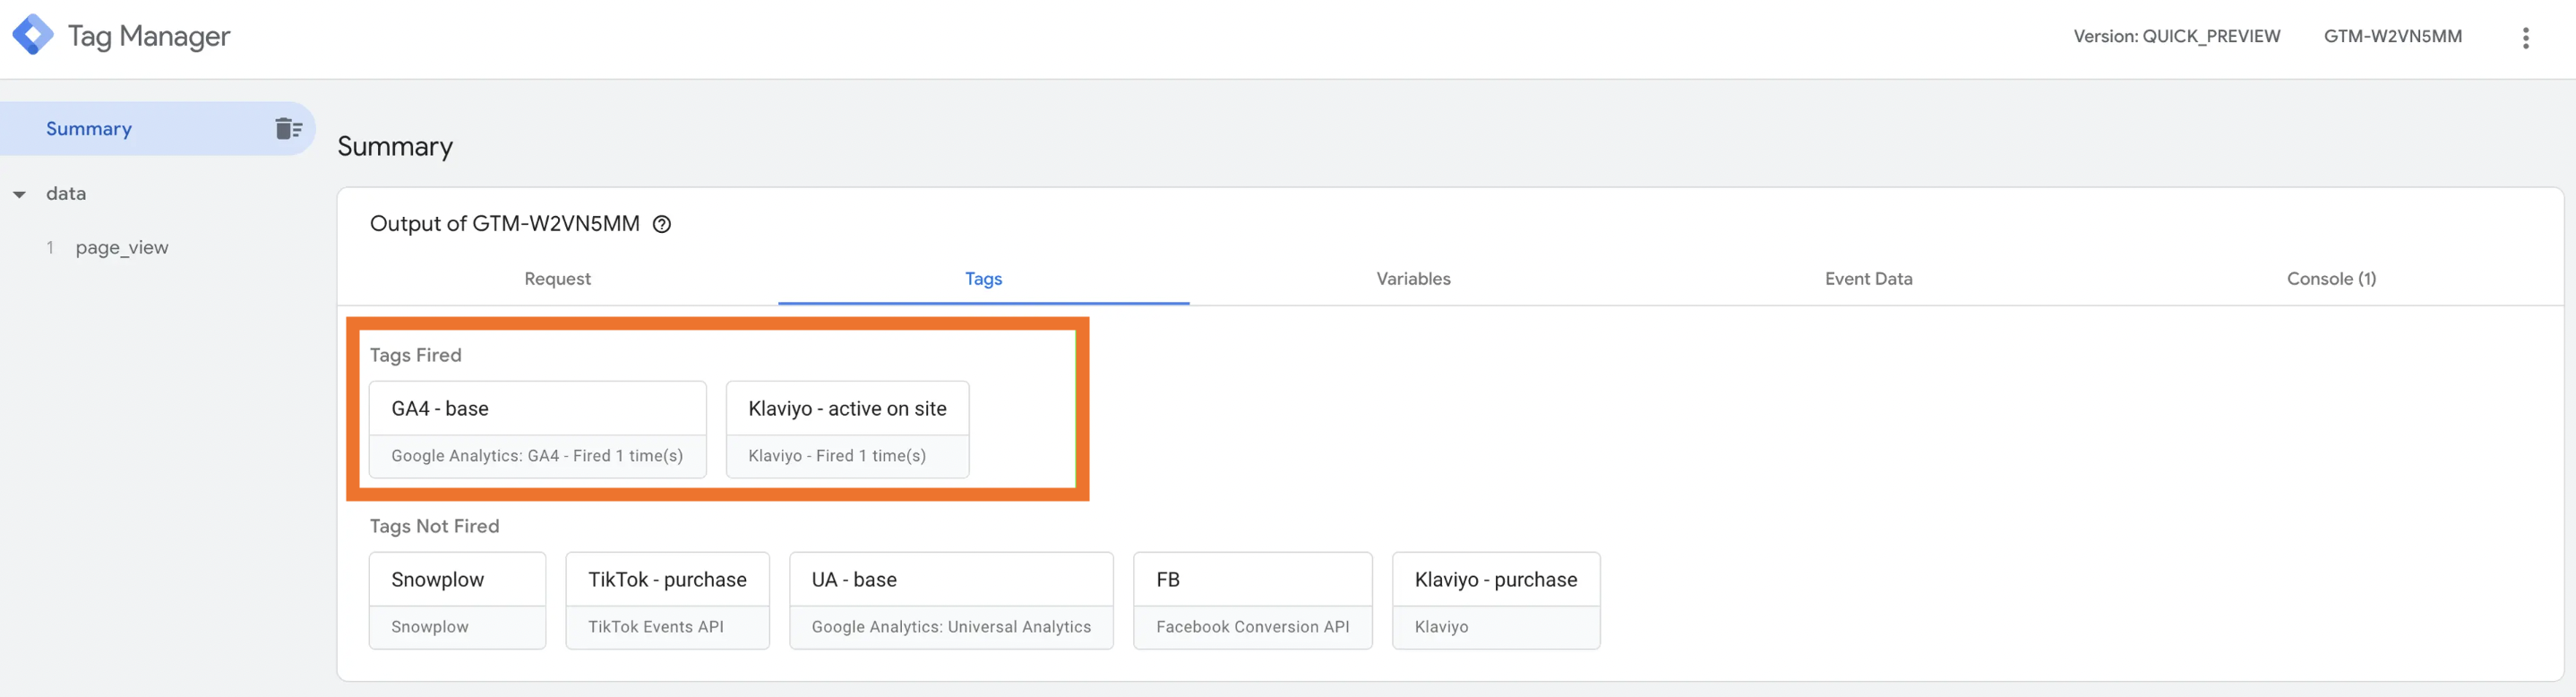The width and height of the screenshot is (2576, 697).
Task: Click the Summary page heading
Action: pyautogui.click(x=395, y=147)
